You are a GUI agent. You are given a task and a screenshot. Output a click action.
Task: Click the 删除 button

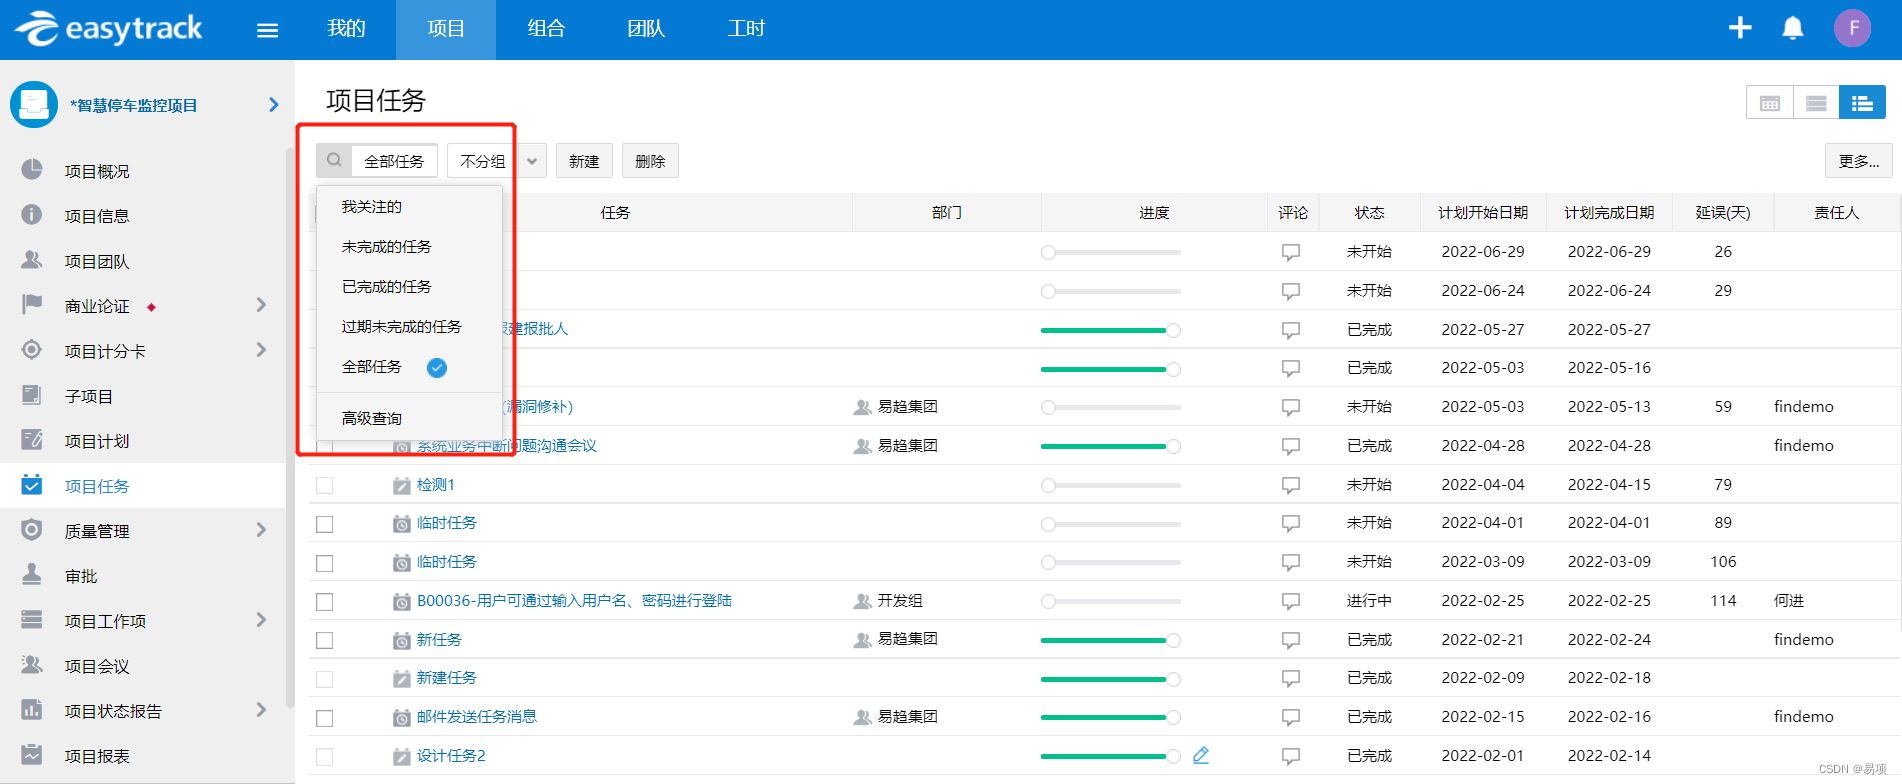point(650,161)
